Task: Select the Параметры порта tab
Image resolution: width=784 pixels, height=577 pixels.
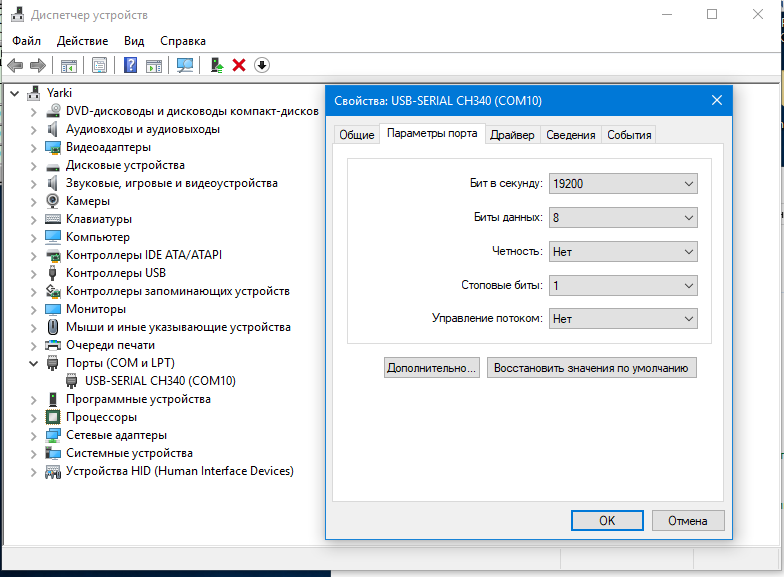Action: [x=432, y=134]
